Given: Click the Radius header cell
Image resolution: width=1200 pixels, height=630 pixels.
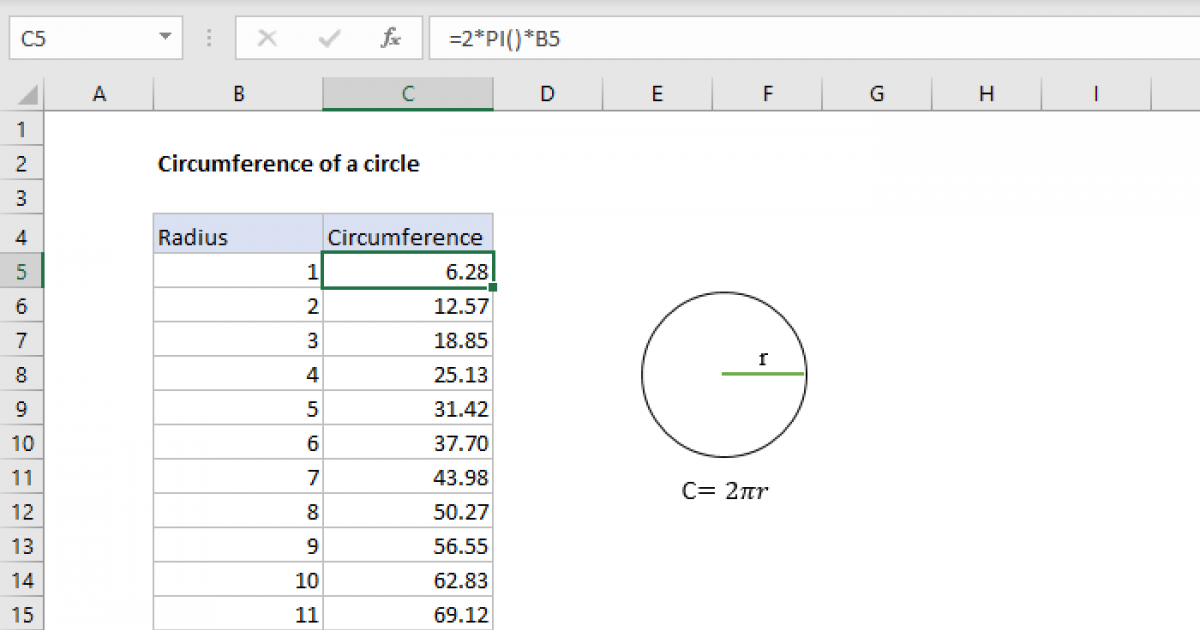Looking at the screenshot, I should pos(238,237).
